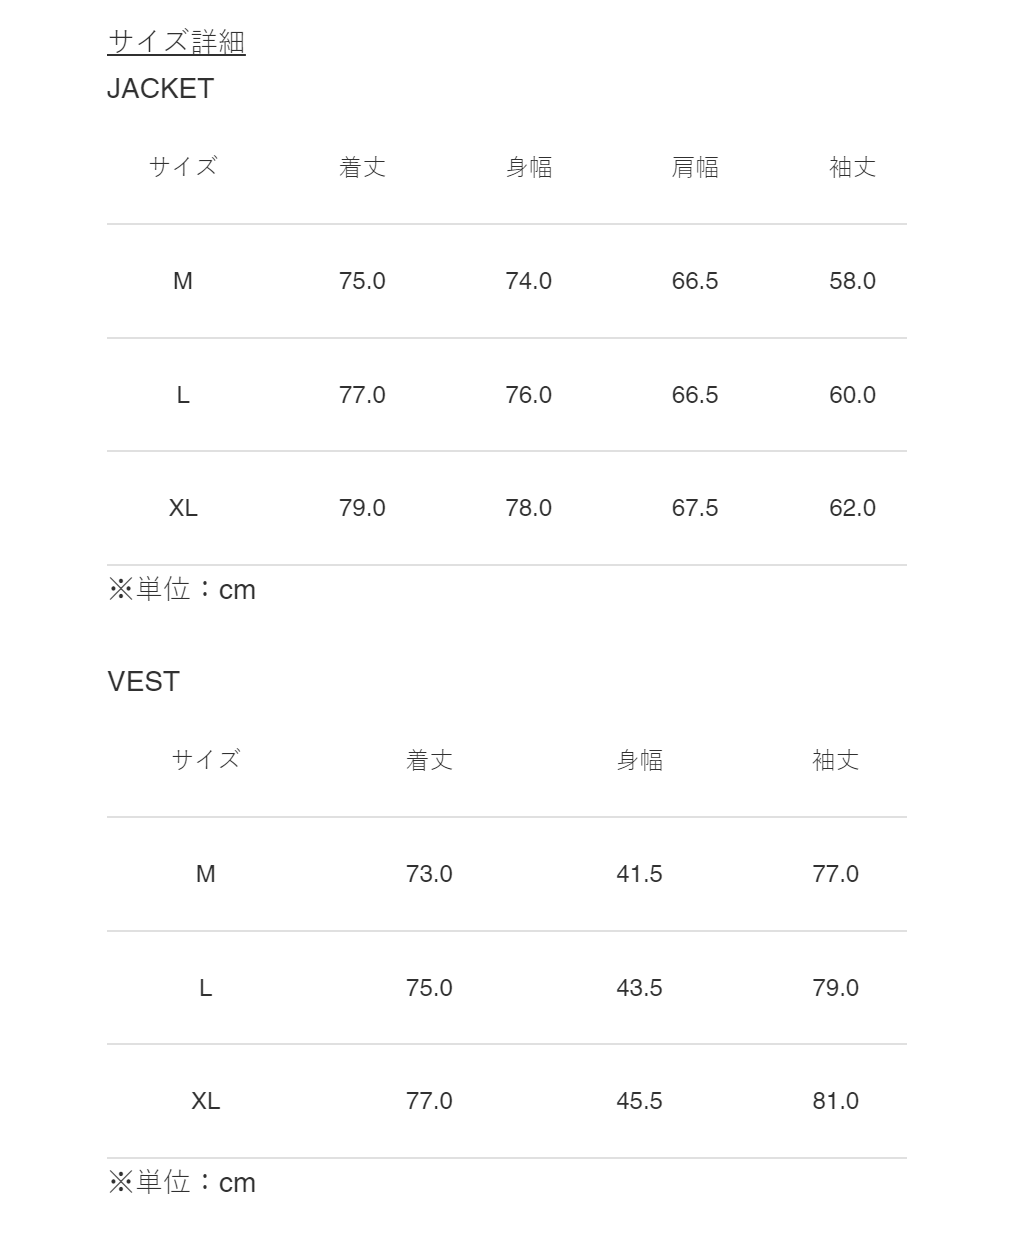The height and width of the screenshot is (1254, 1026).
Task: Select the 着丈 header in JACKET table
Action: click(362, 167)
